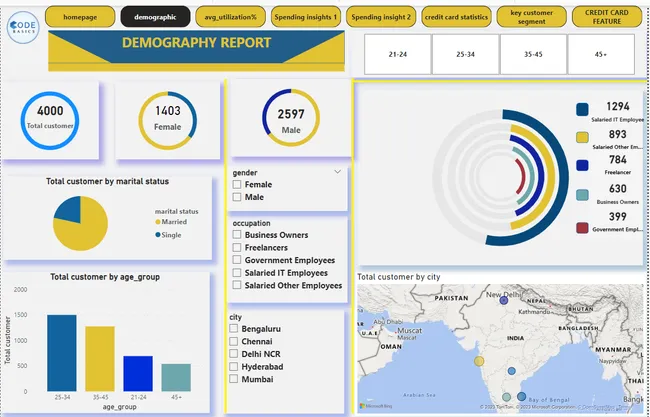Click the Freelancer blue legend swatch

coord(582,165)
